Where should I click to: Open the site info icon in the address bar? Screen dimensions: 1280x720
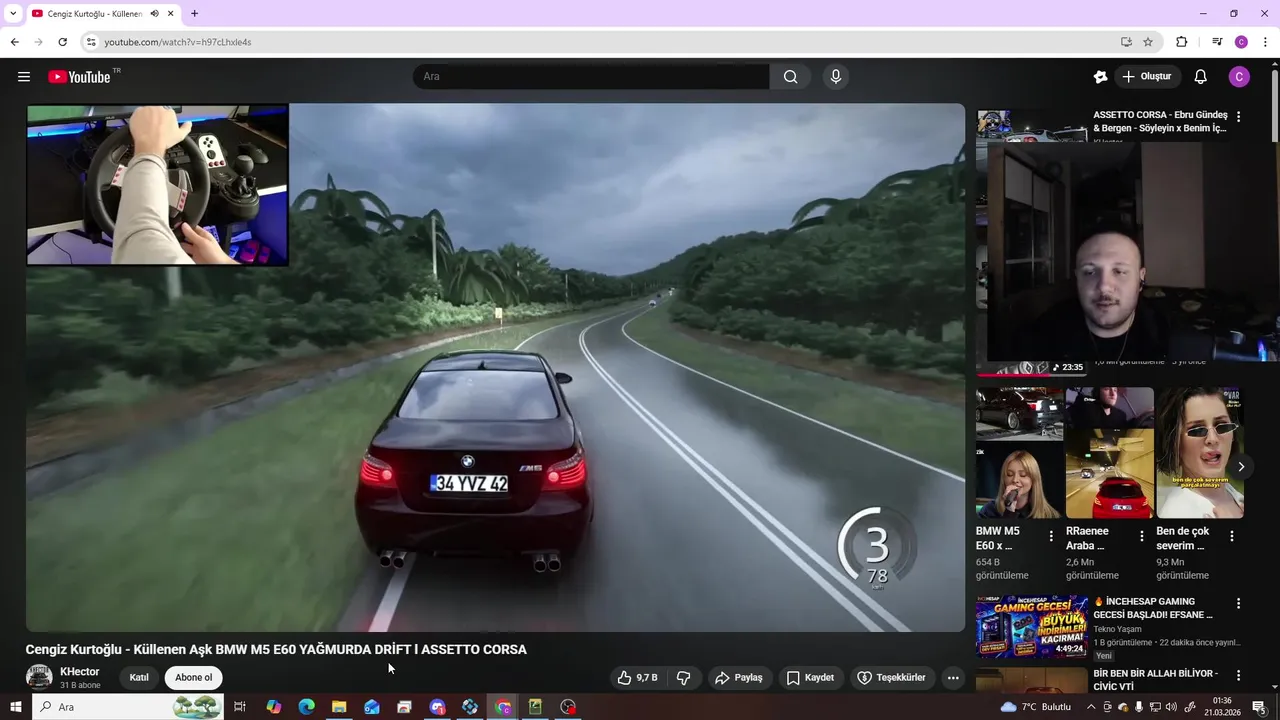pyautogui.click(x=91, y=42)
